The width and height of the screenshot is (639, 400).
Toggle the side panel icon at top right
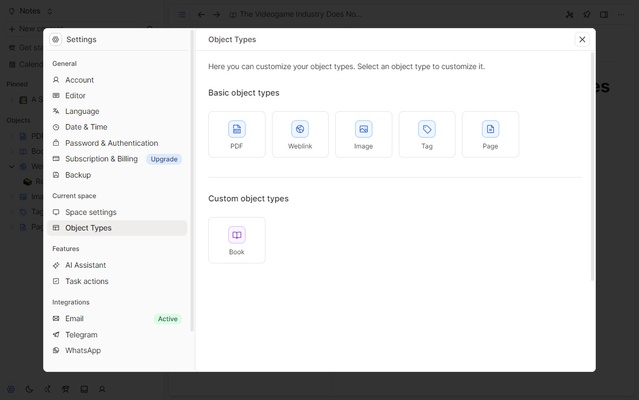click(604, 15)
